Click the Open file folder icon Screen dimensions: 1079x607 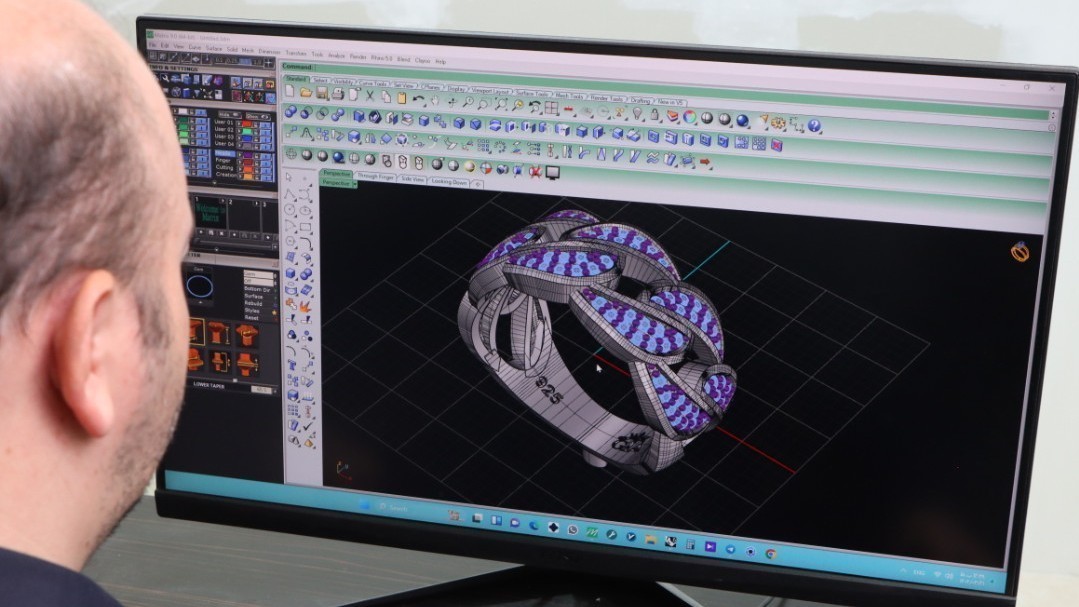[305, 91]
